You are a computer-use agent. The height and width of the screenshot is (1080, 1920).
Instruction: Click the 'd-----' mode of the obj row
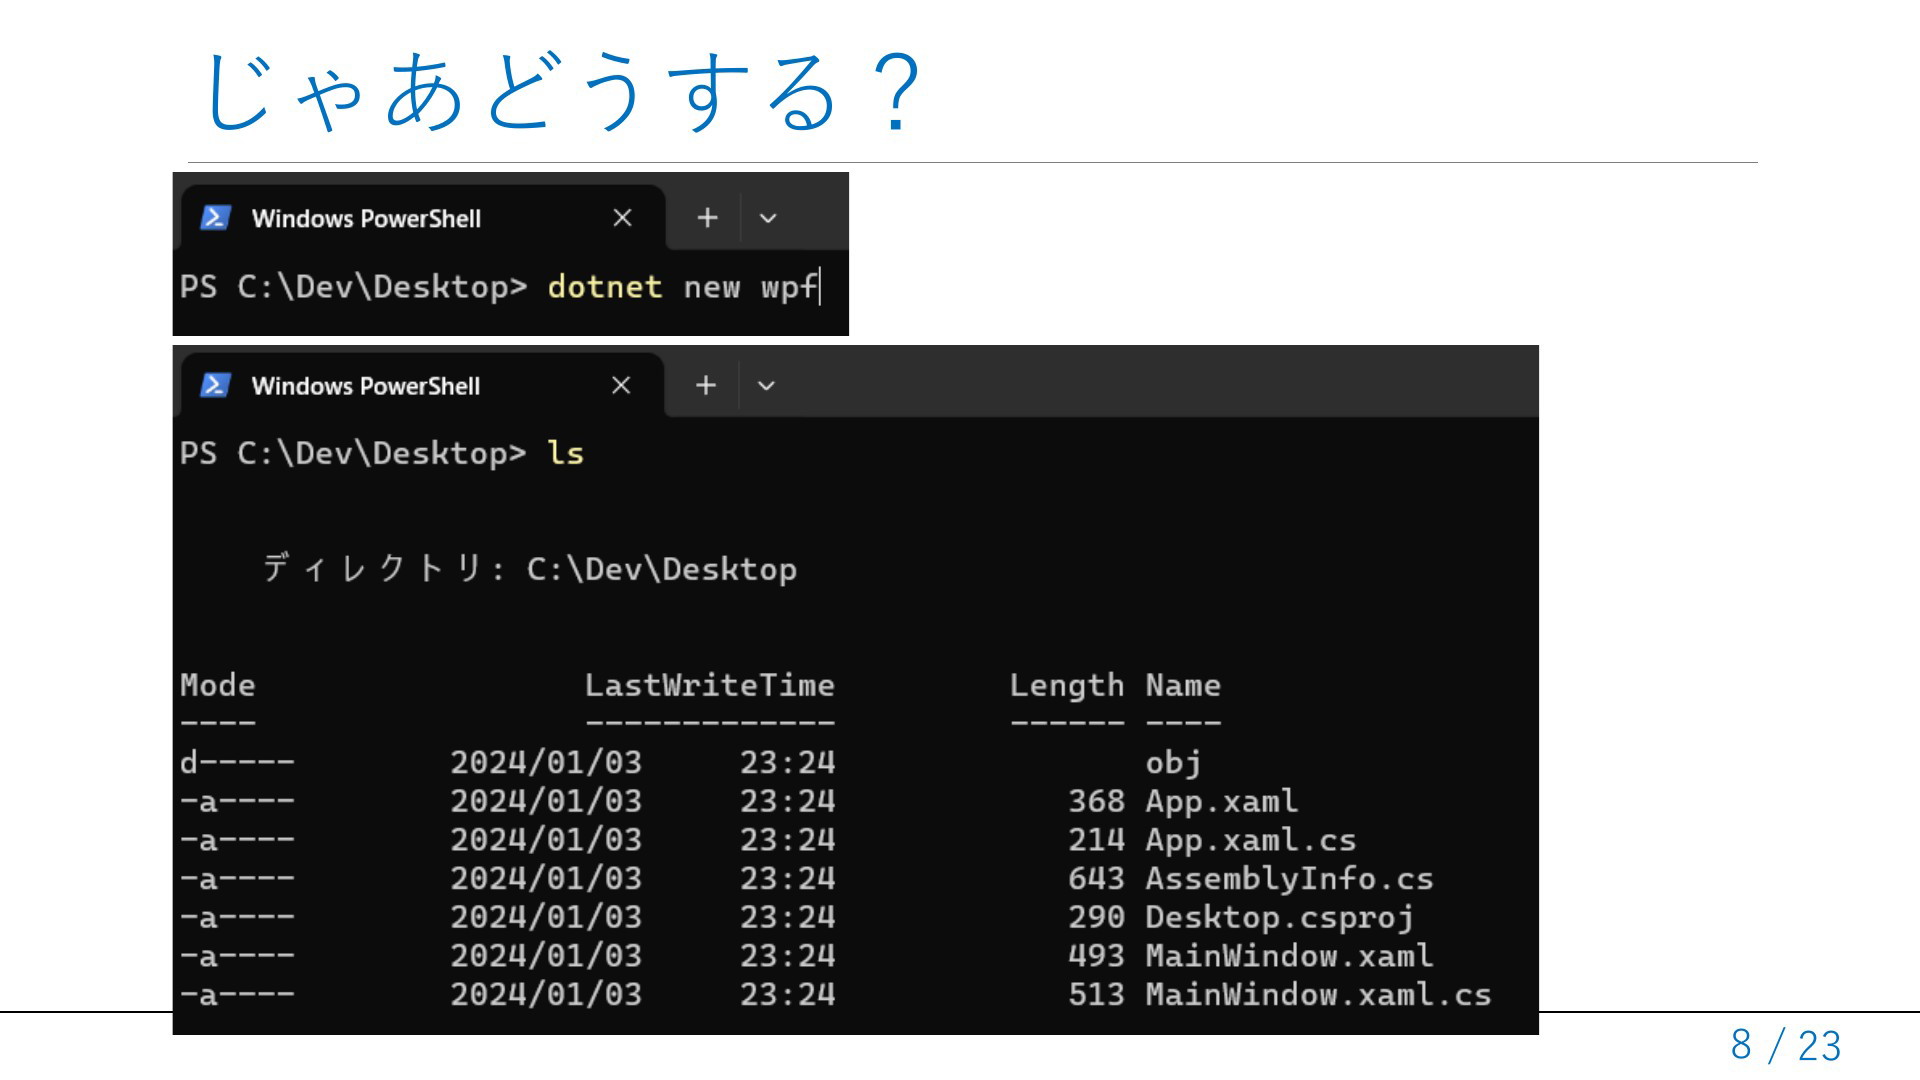(237, 763)
